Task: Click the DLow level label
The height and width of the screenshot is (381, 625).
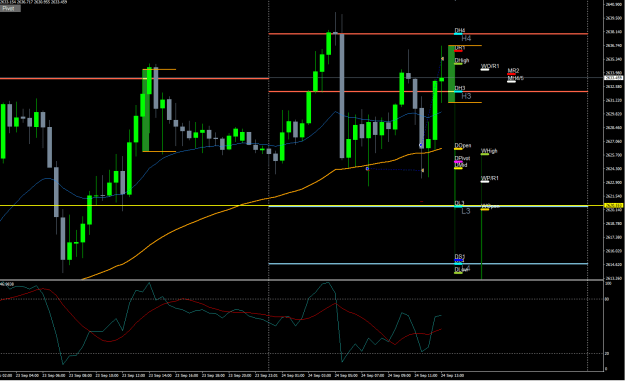Action: (461, 270)
